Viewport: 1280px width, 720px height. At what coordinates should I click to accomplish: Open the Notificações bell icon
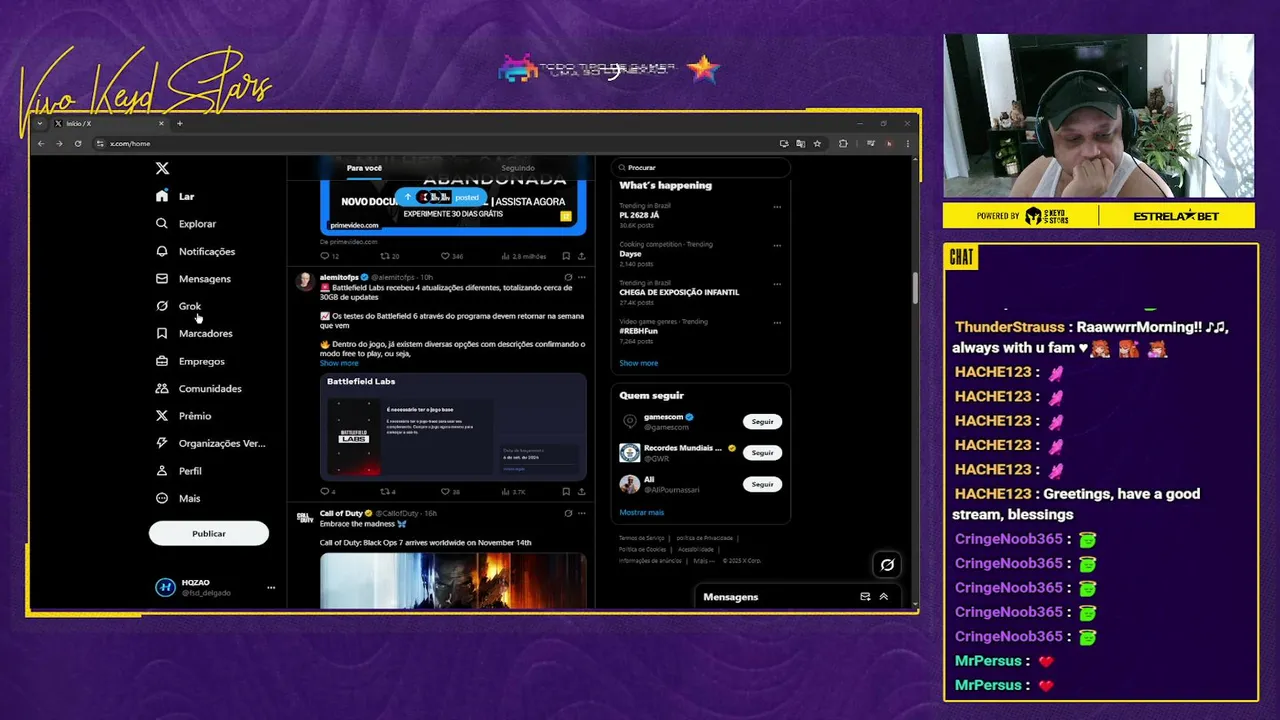(x=162, y=251)
